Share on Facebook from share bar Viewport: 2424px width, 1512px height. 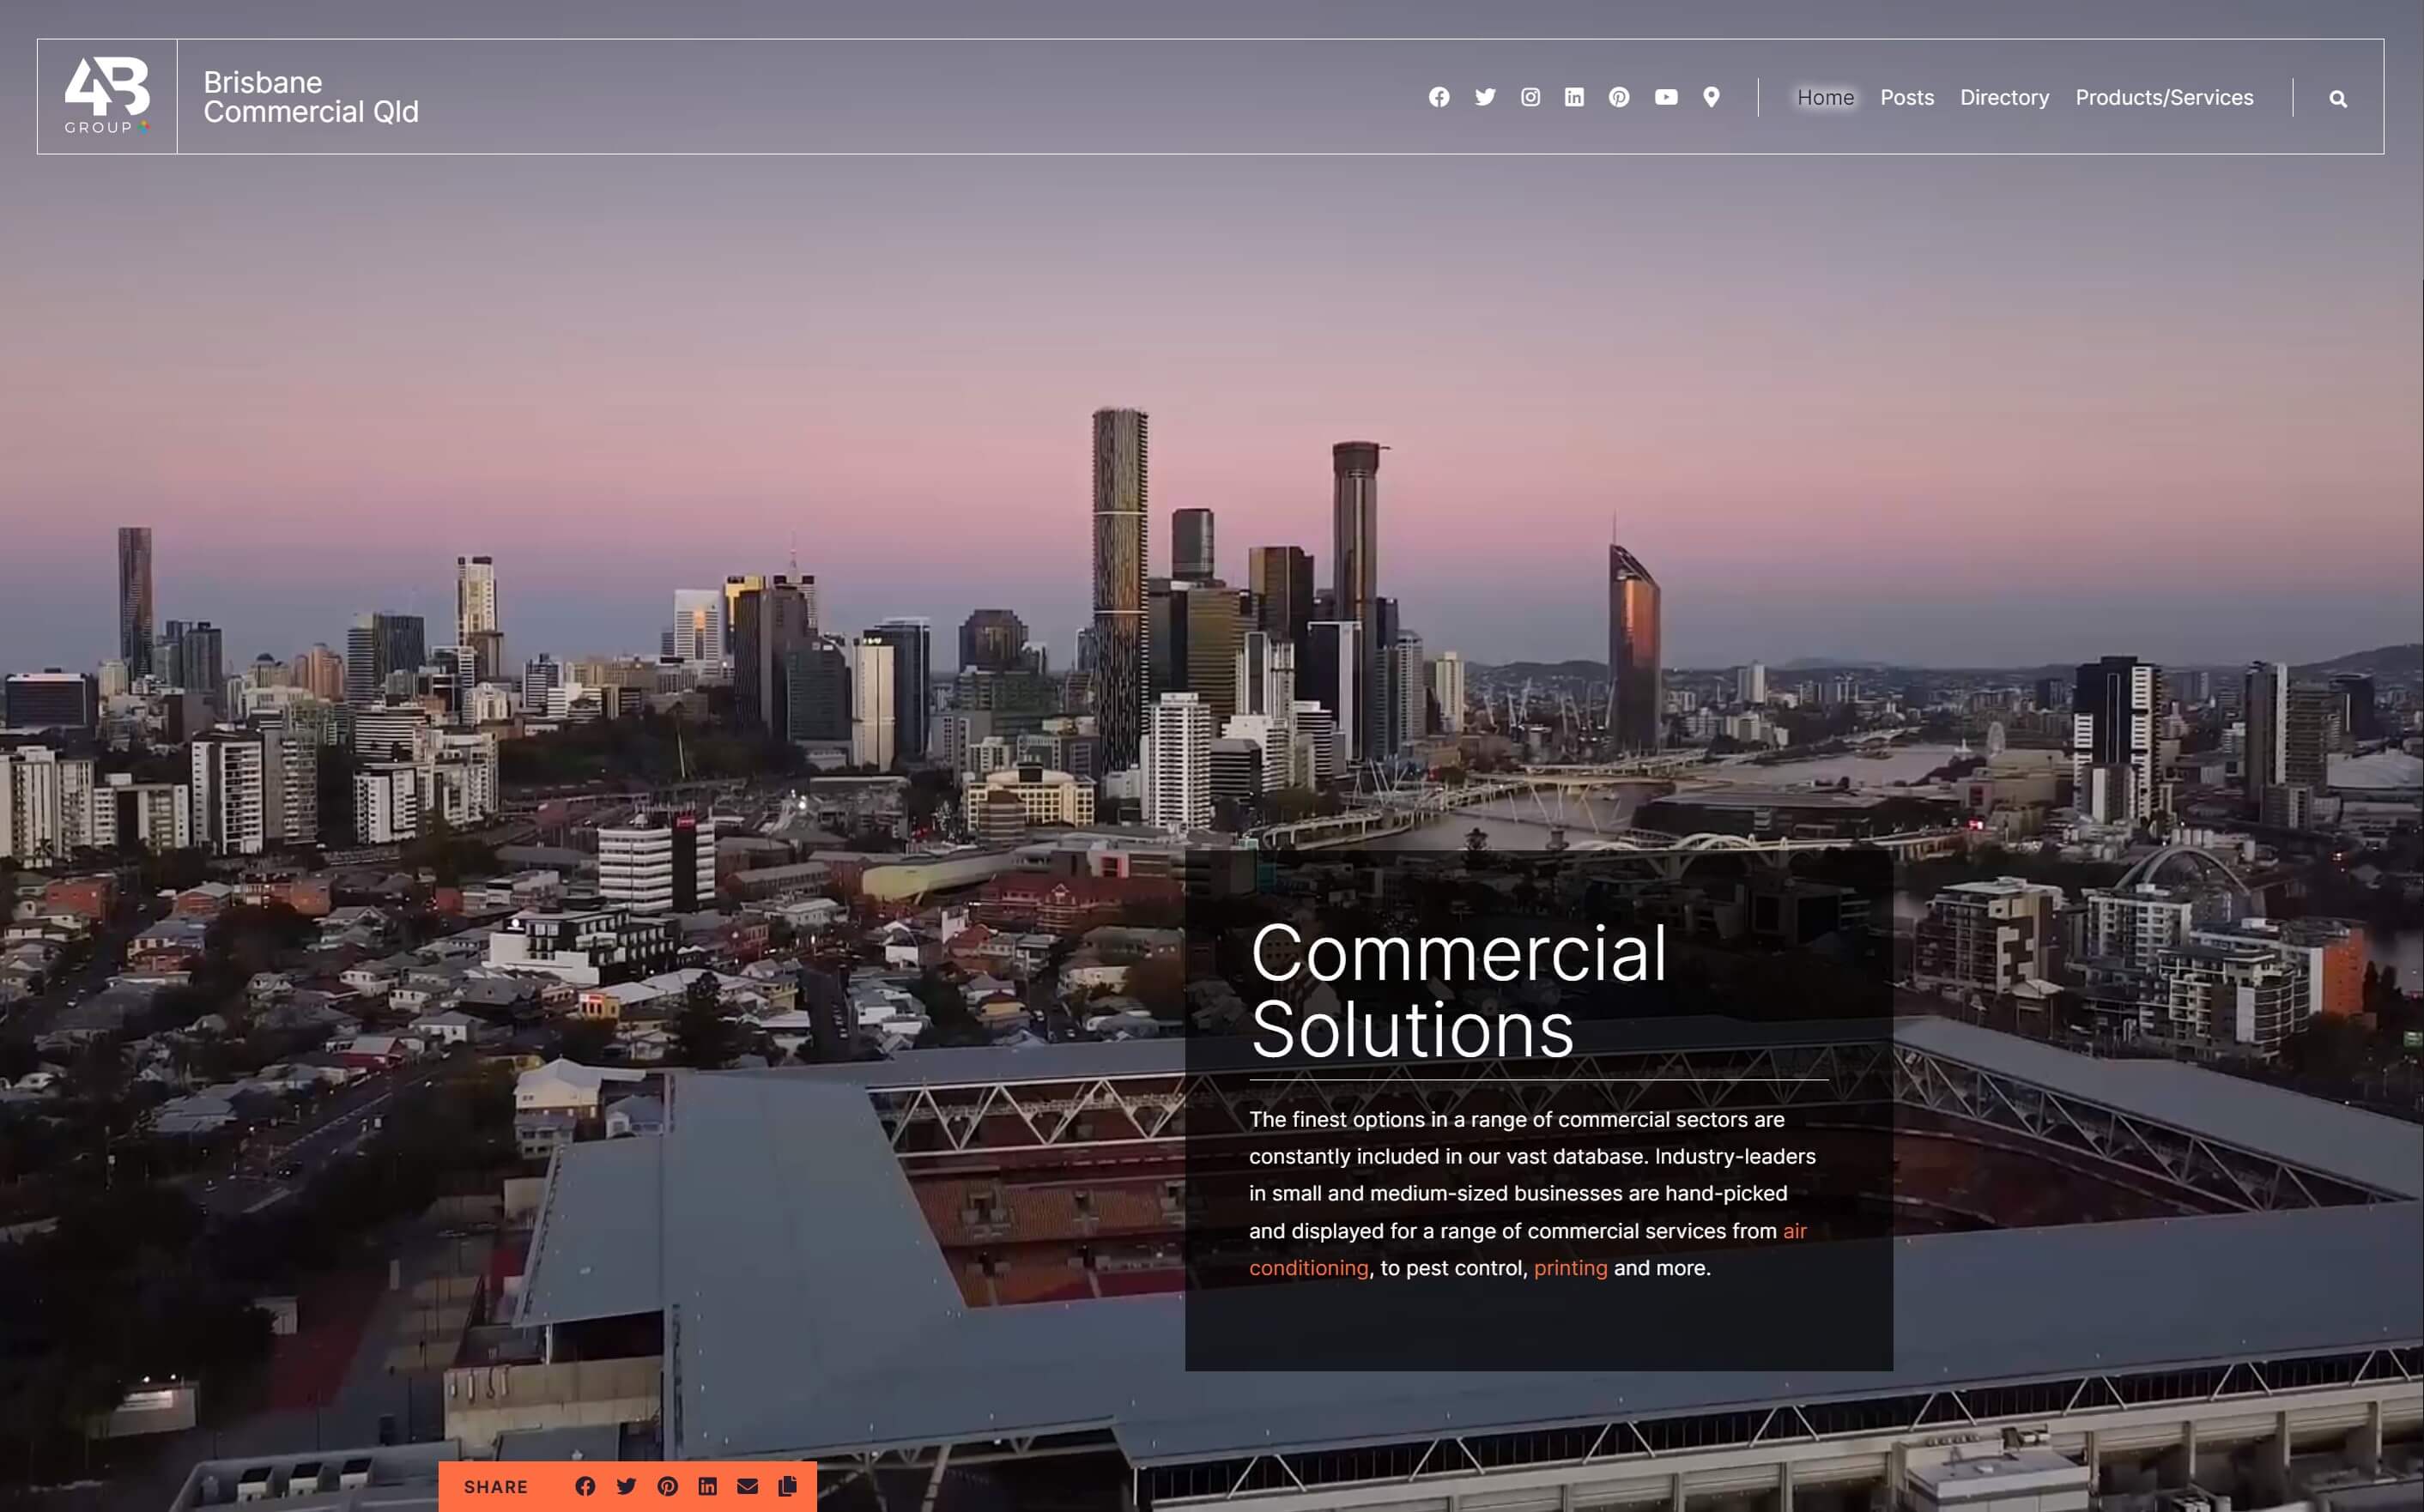585,1486
